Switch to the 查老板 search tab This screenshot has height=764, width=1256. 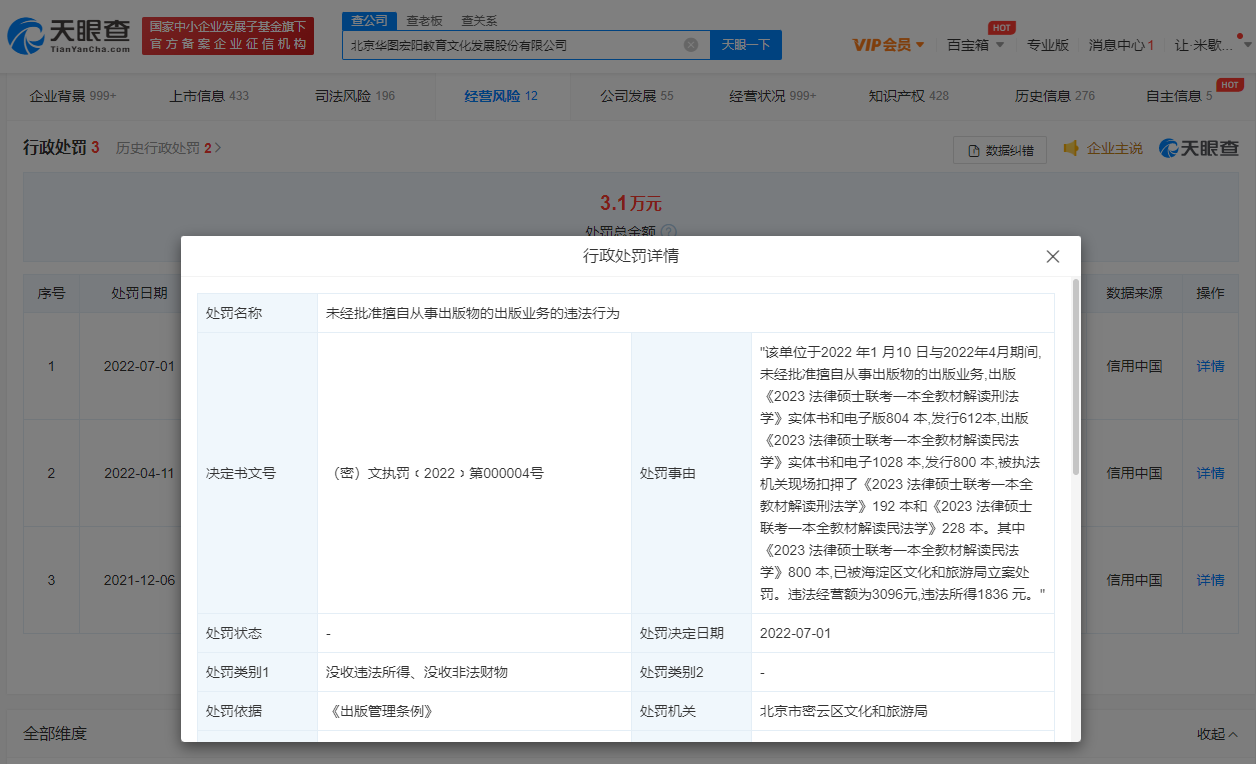point(424,21)
